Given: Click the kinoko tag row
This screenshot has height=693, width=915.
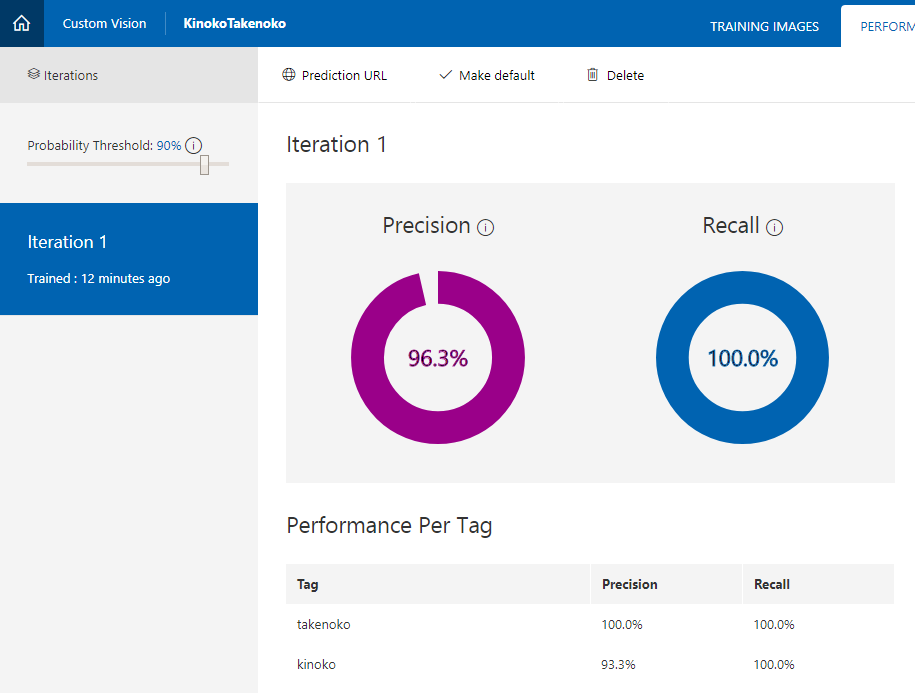Looking at the screenshot, I should 590,664.
